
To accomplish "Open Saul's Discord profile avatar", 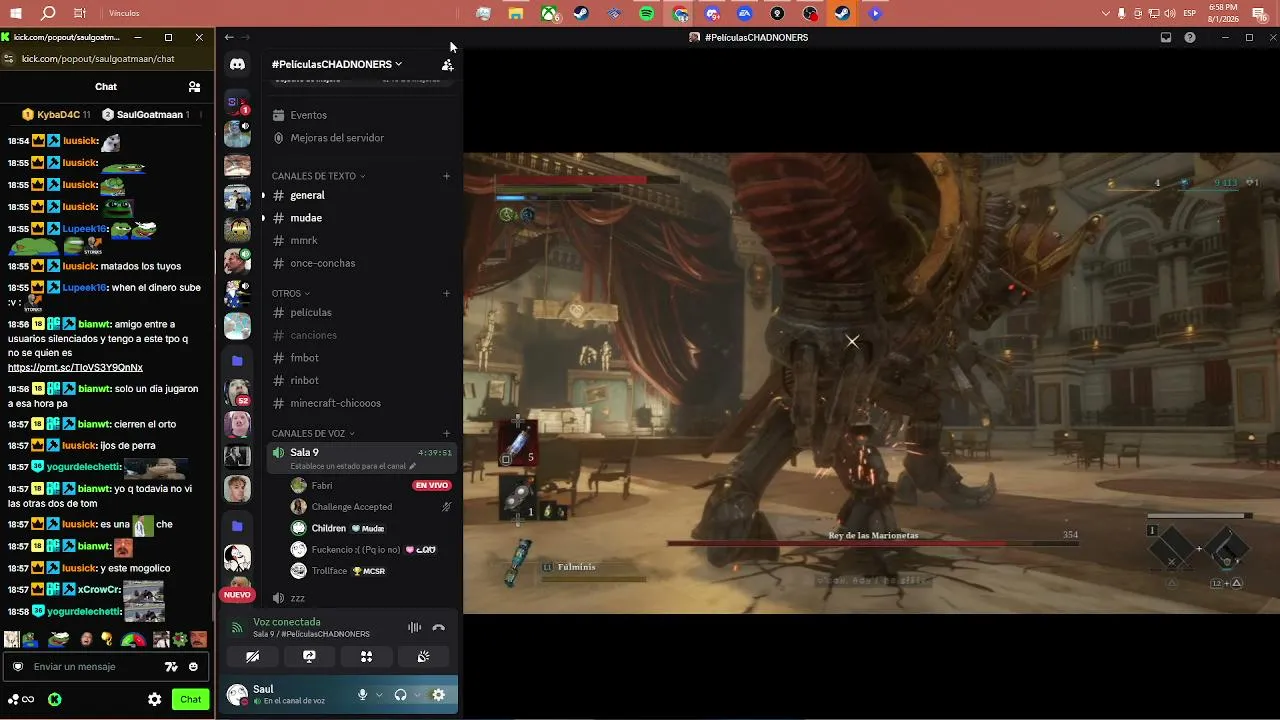I will coord(237,695).
